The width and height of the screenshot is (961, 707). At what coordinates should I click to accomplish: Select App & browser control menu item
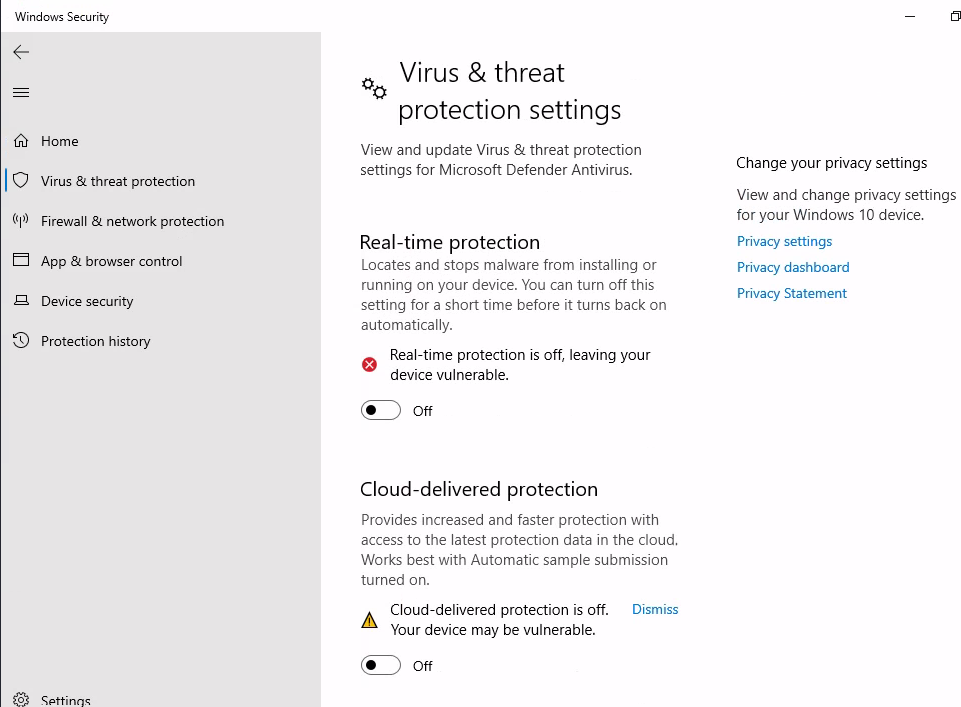tap(112, 261)
